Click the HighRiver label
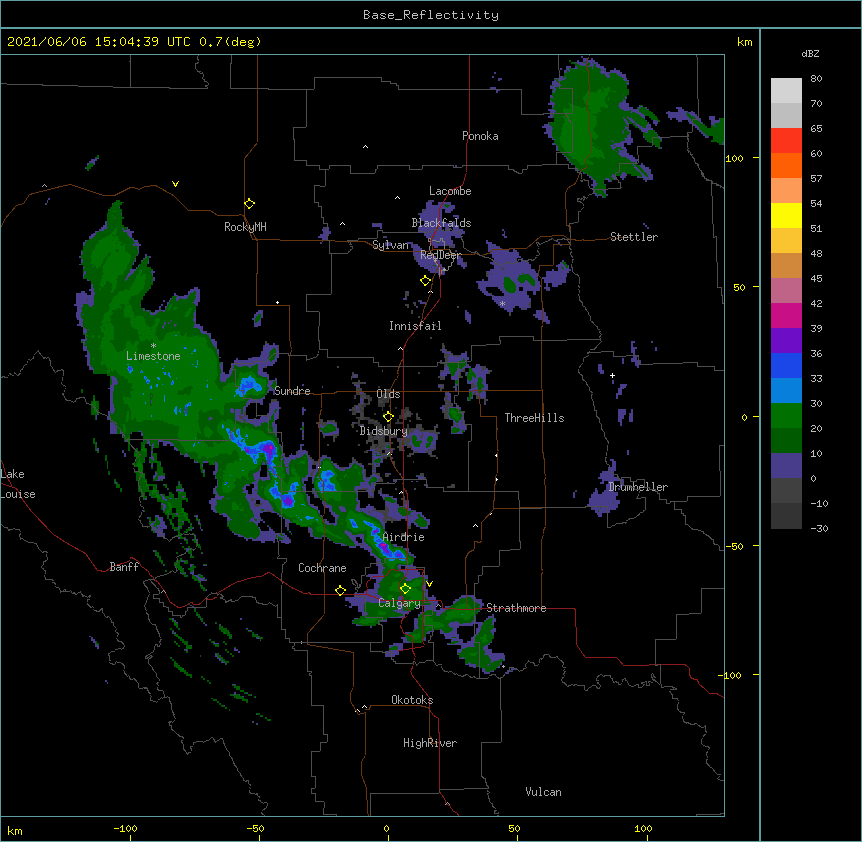Viewport: 862px width, 842px height. point(430,743)
